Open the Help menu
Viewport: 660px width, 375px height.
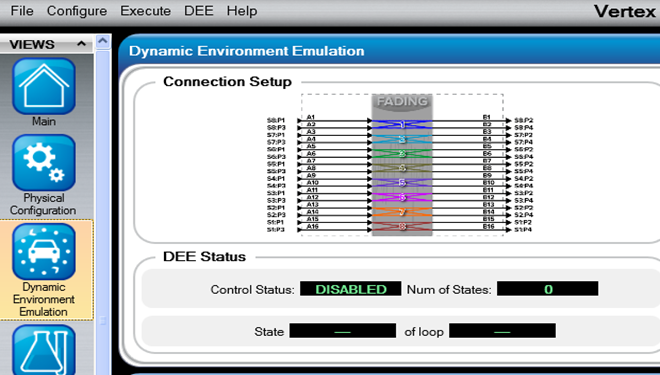[242, 11]
